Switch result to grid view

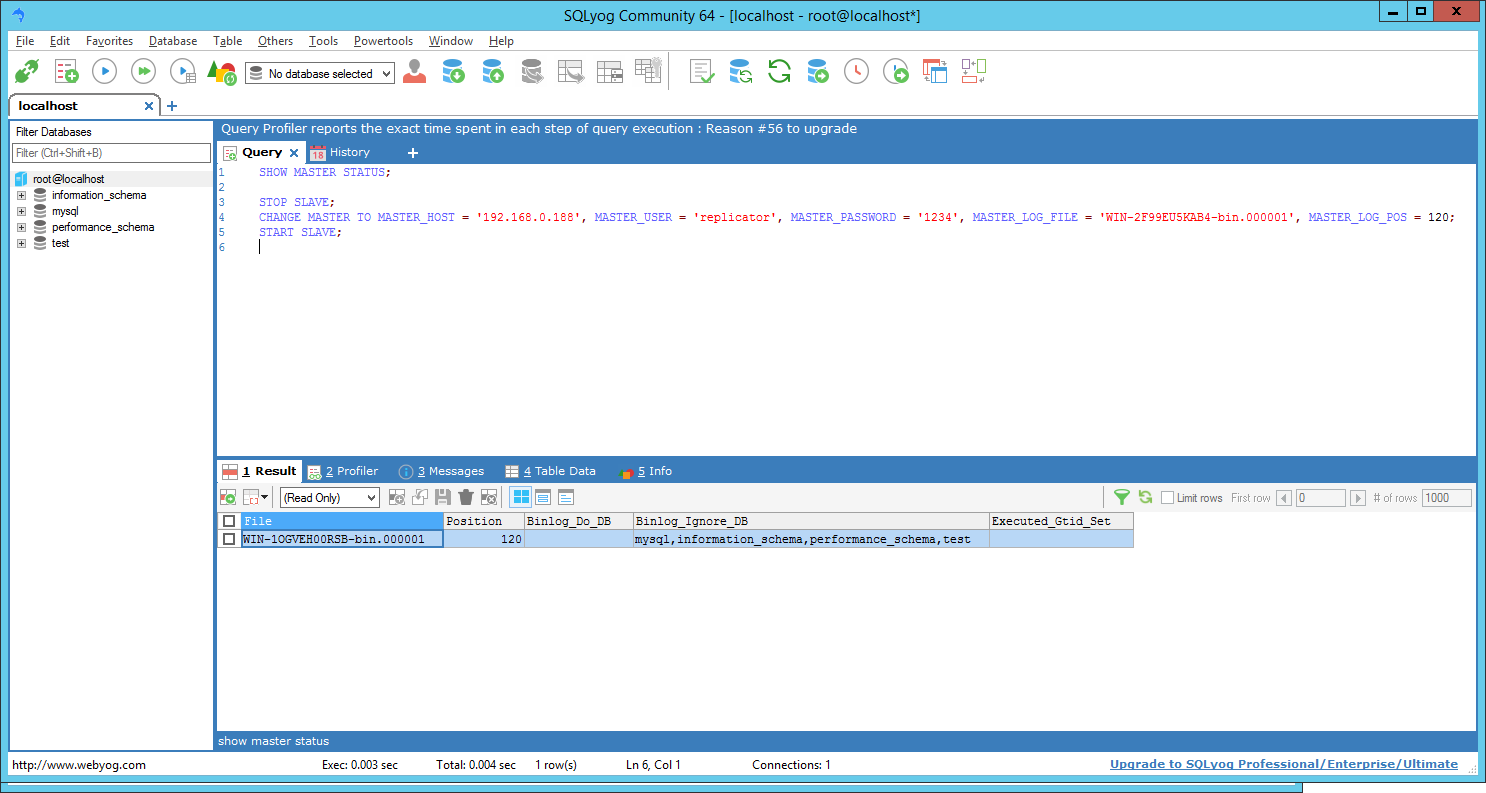(521, 497)
